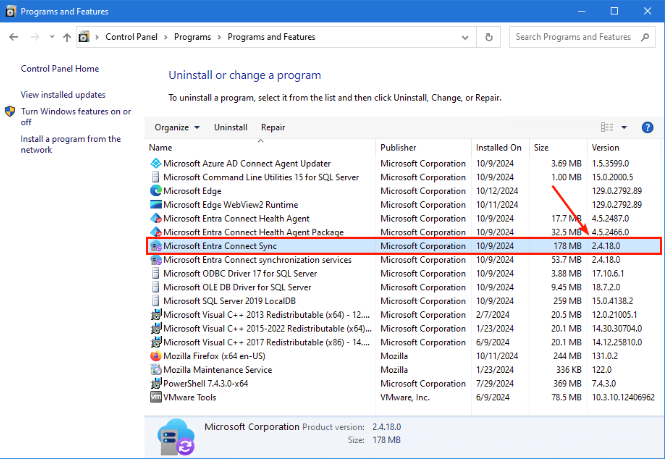Click version '10.3.10.12406962' cell
Viewport: 666px width, 459px height.
point(623,397)
